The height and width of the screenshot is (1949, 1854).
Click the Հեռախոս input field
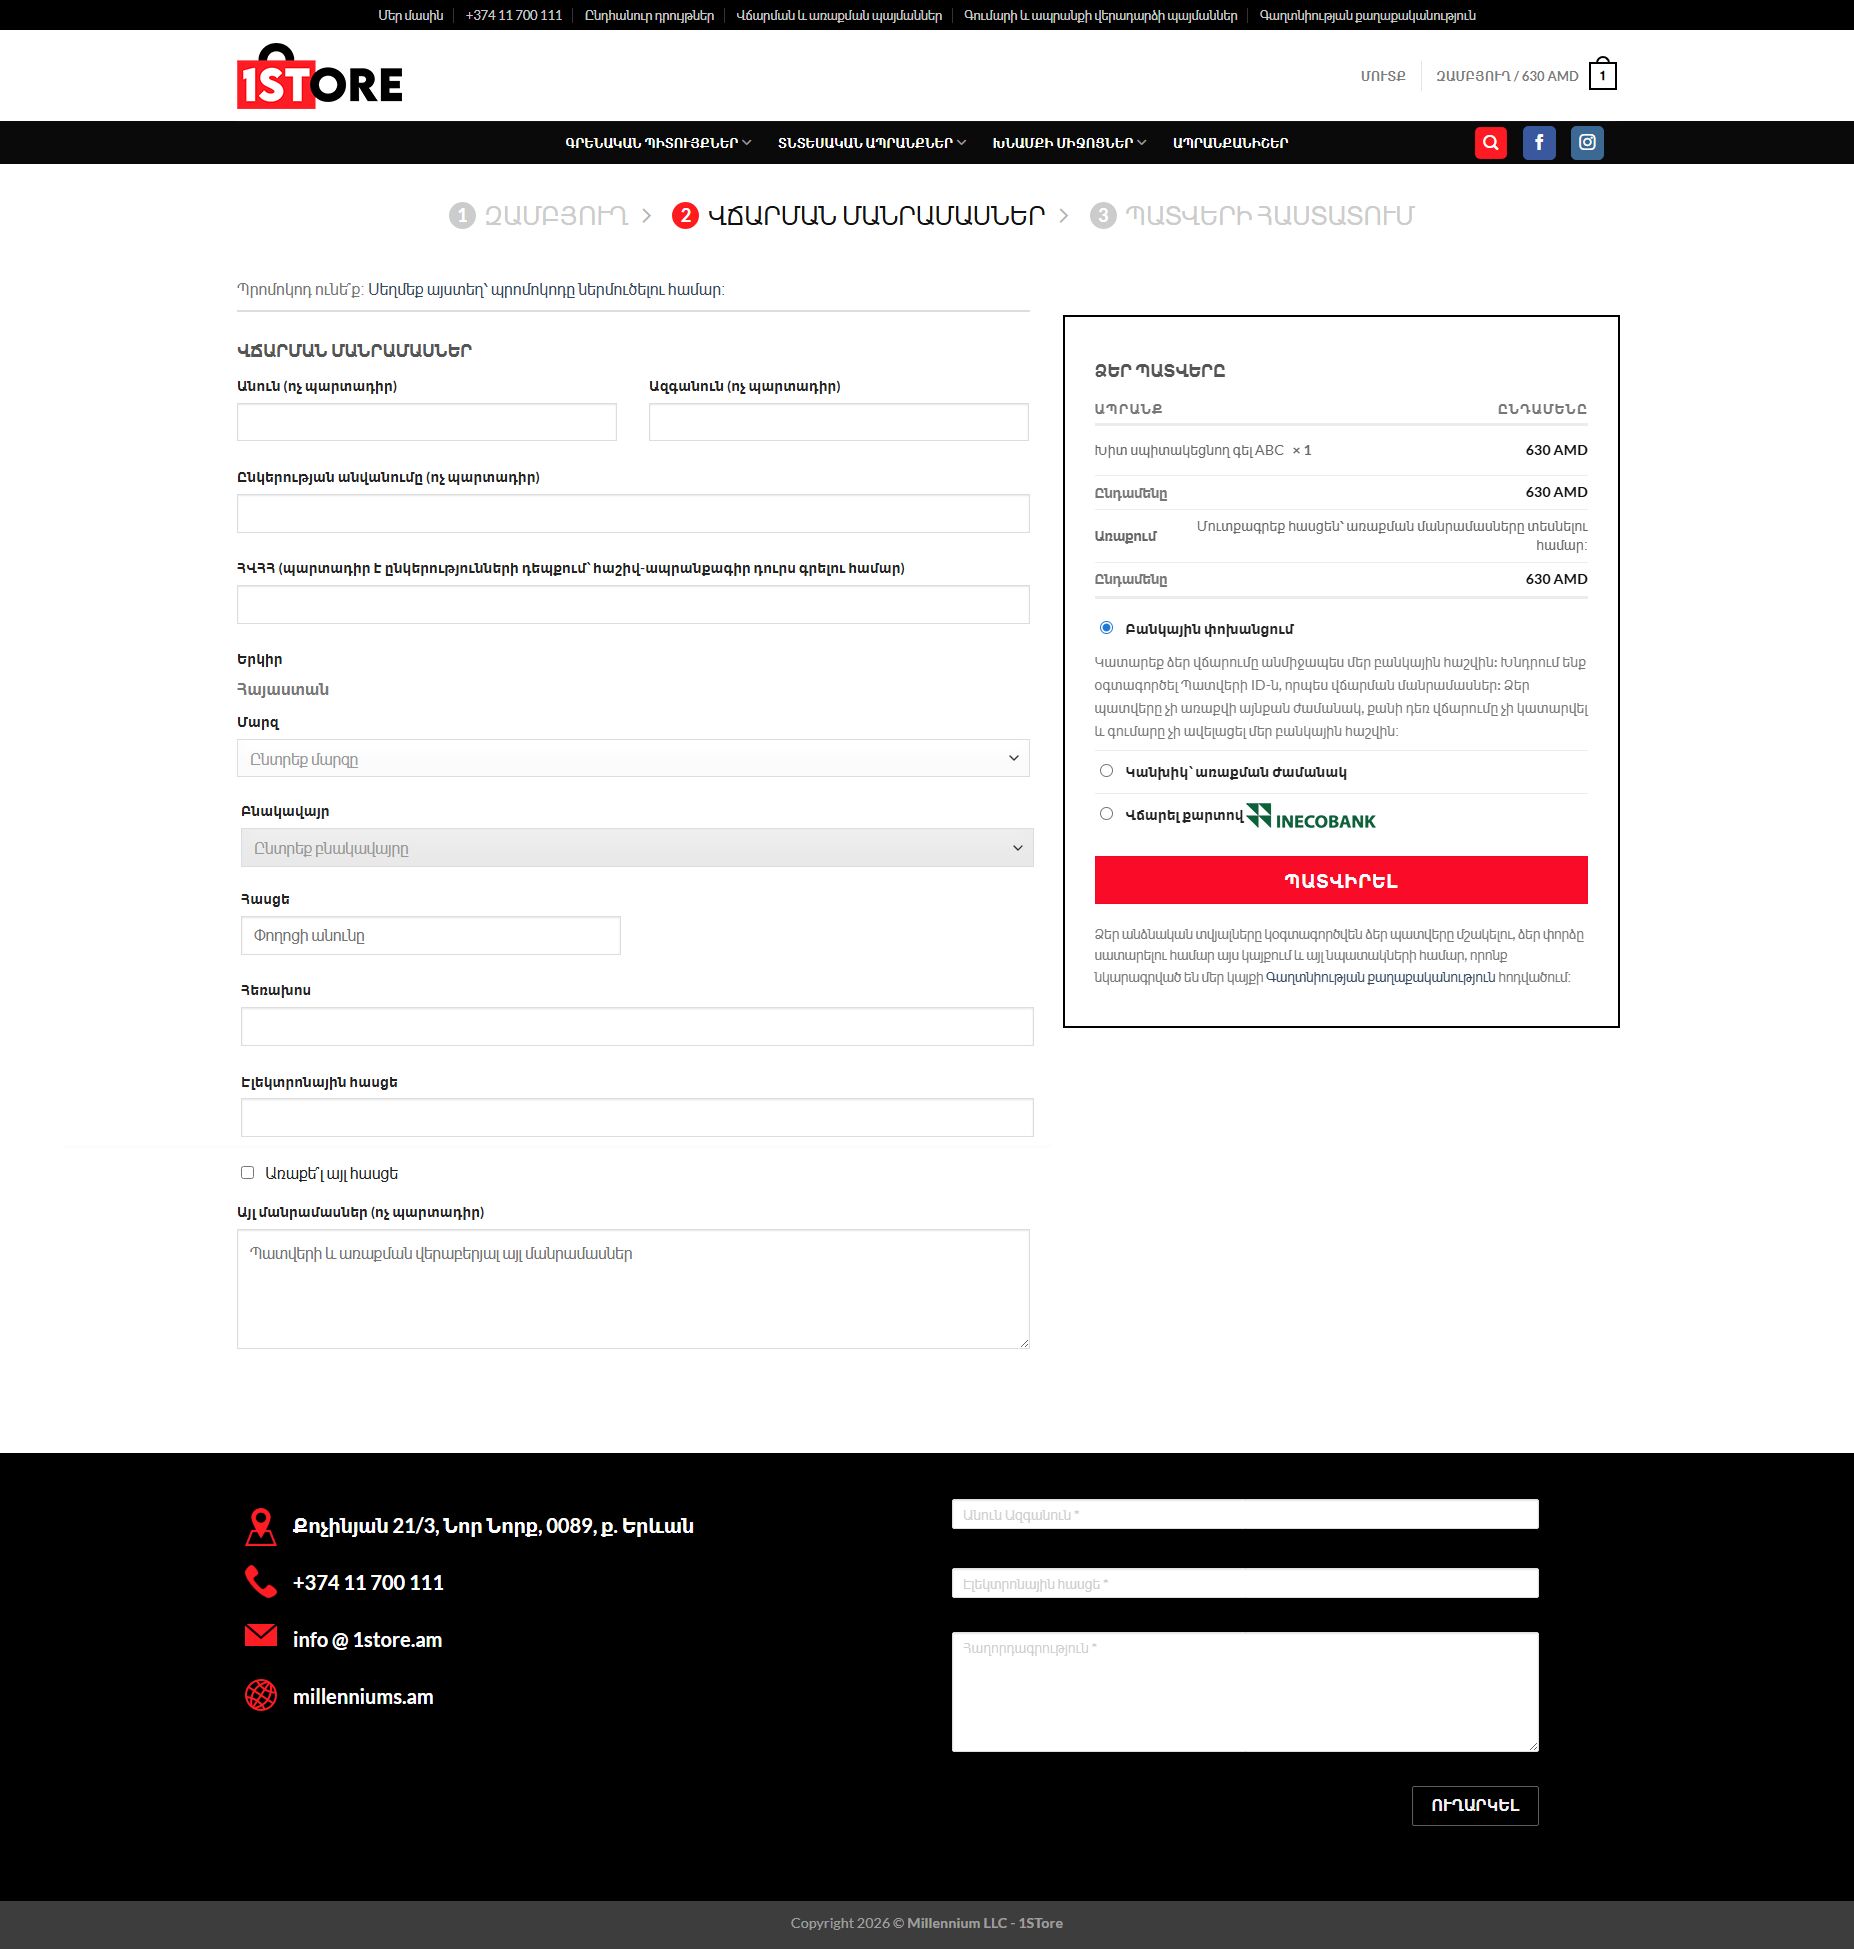coord(637,1027)
